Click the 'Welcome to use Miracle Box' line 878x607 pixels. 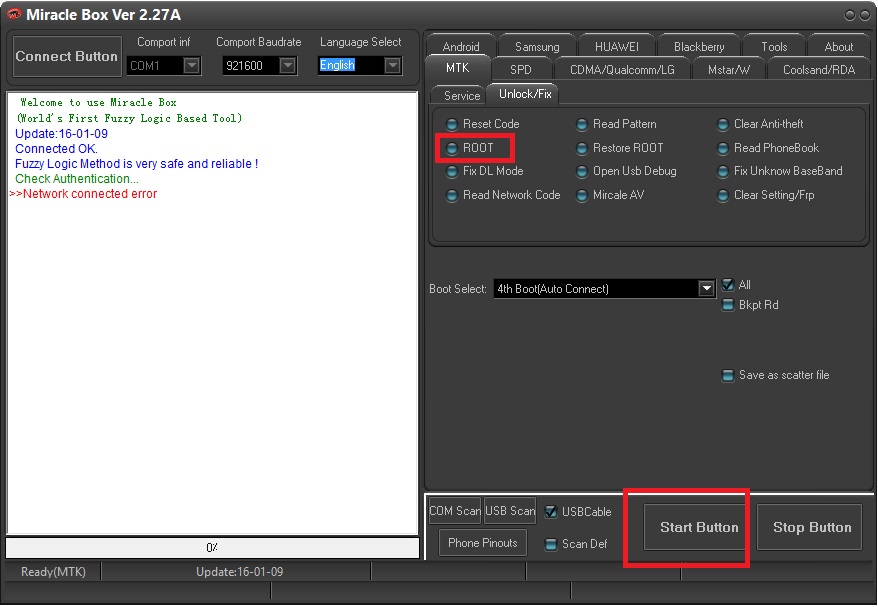(99, 102)
